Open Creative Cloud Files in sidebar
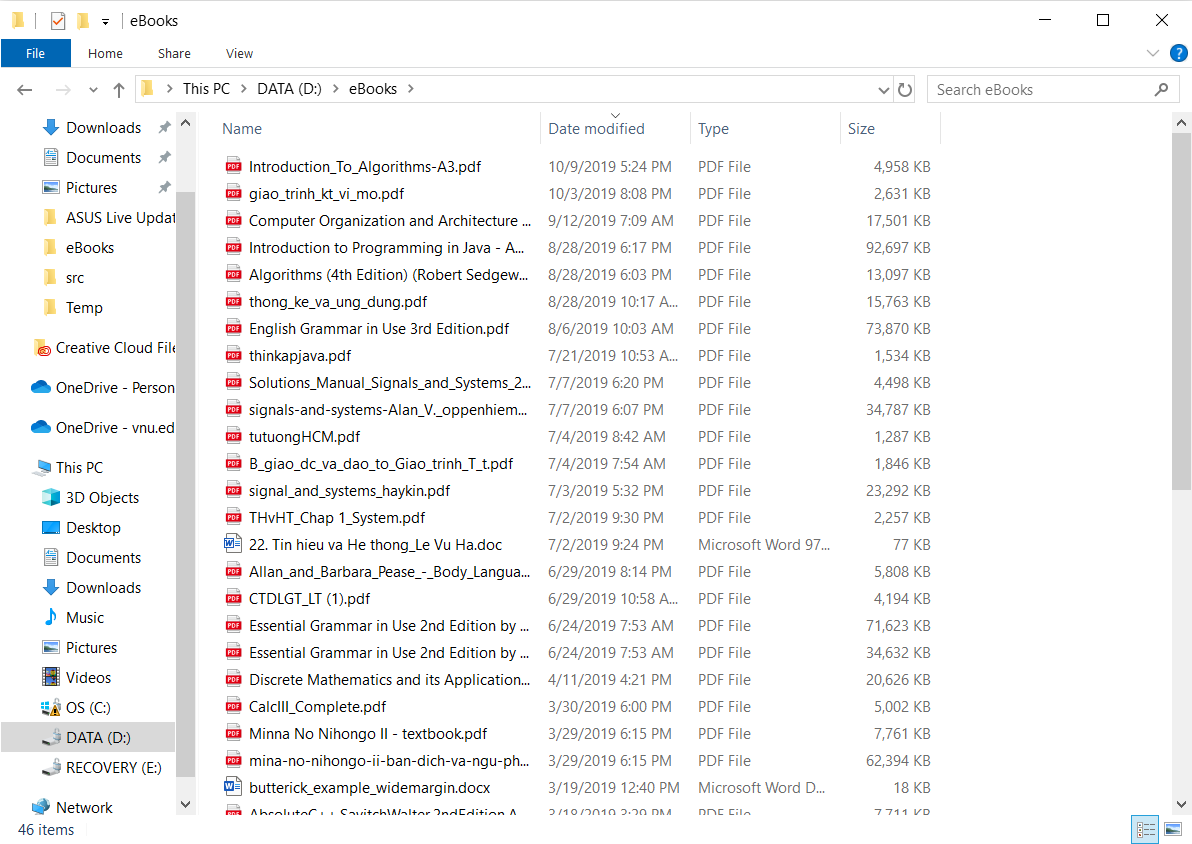 pyautogui.click(x=105, y=347)
